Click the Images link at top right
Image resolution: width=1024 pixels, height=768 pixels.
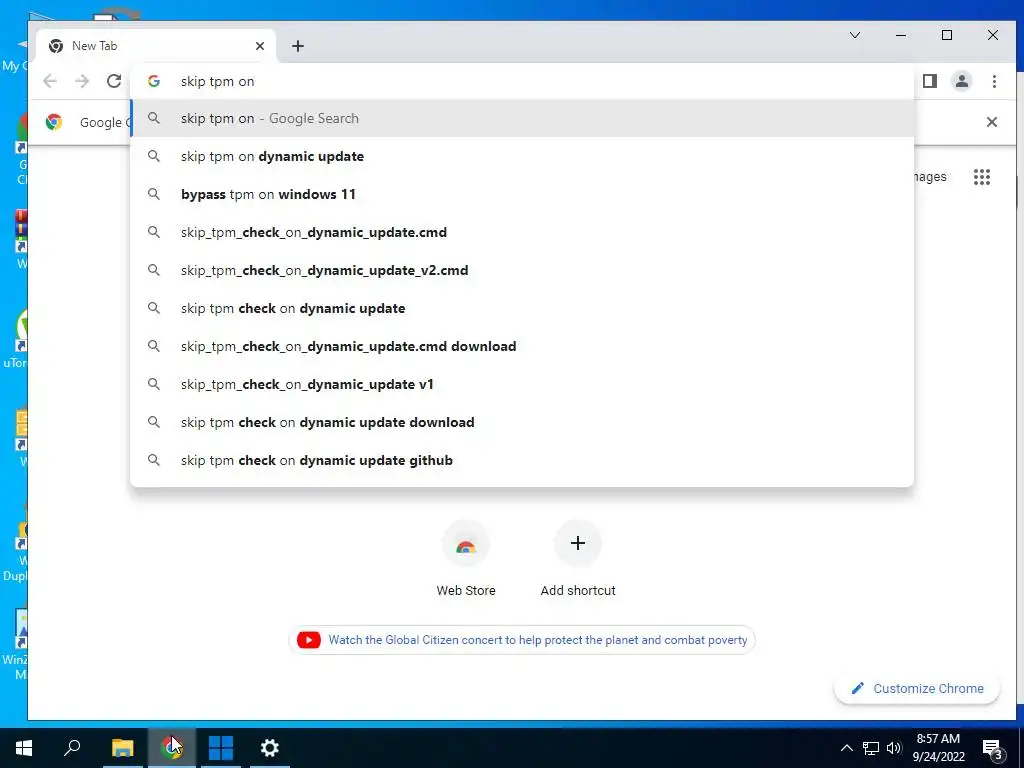pos(929,177)
